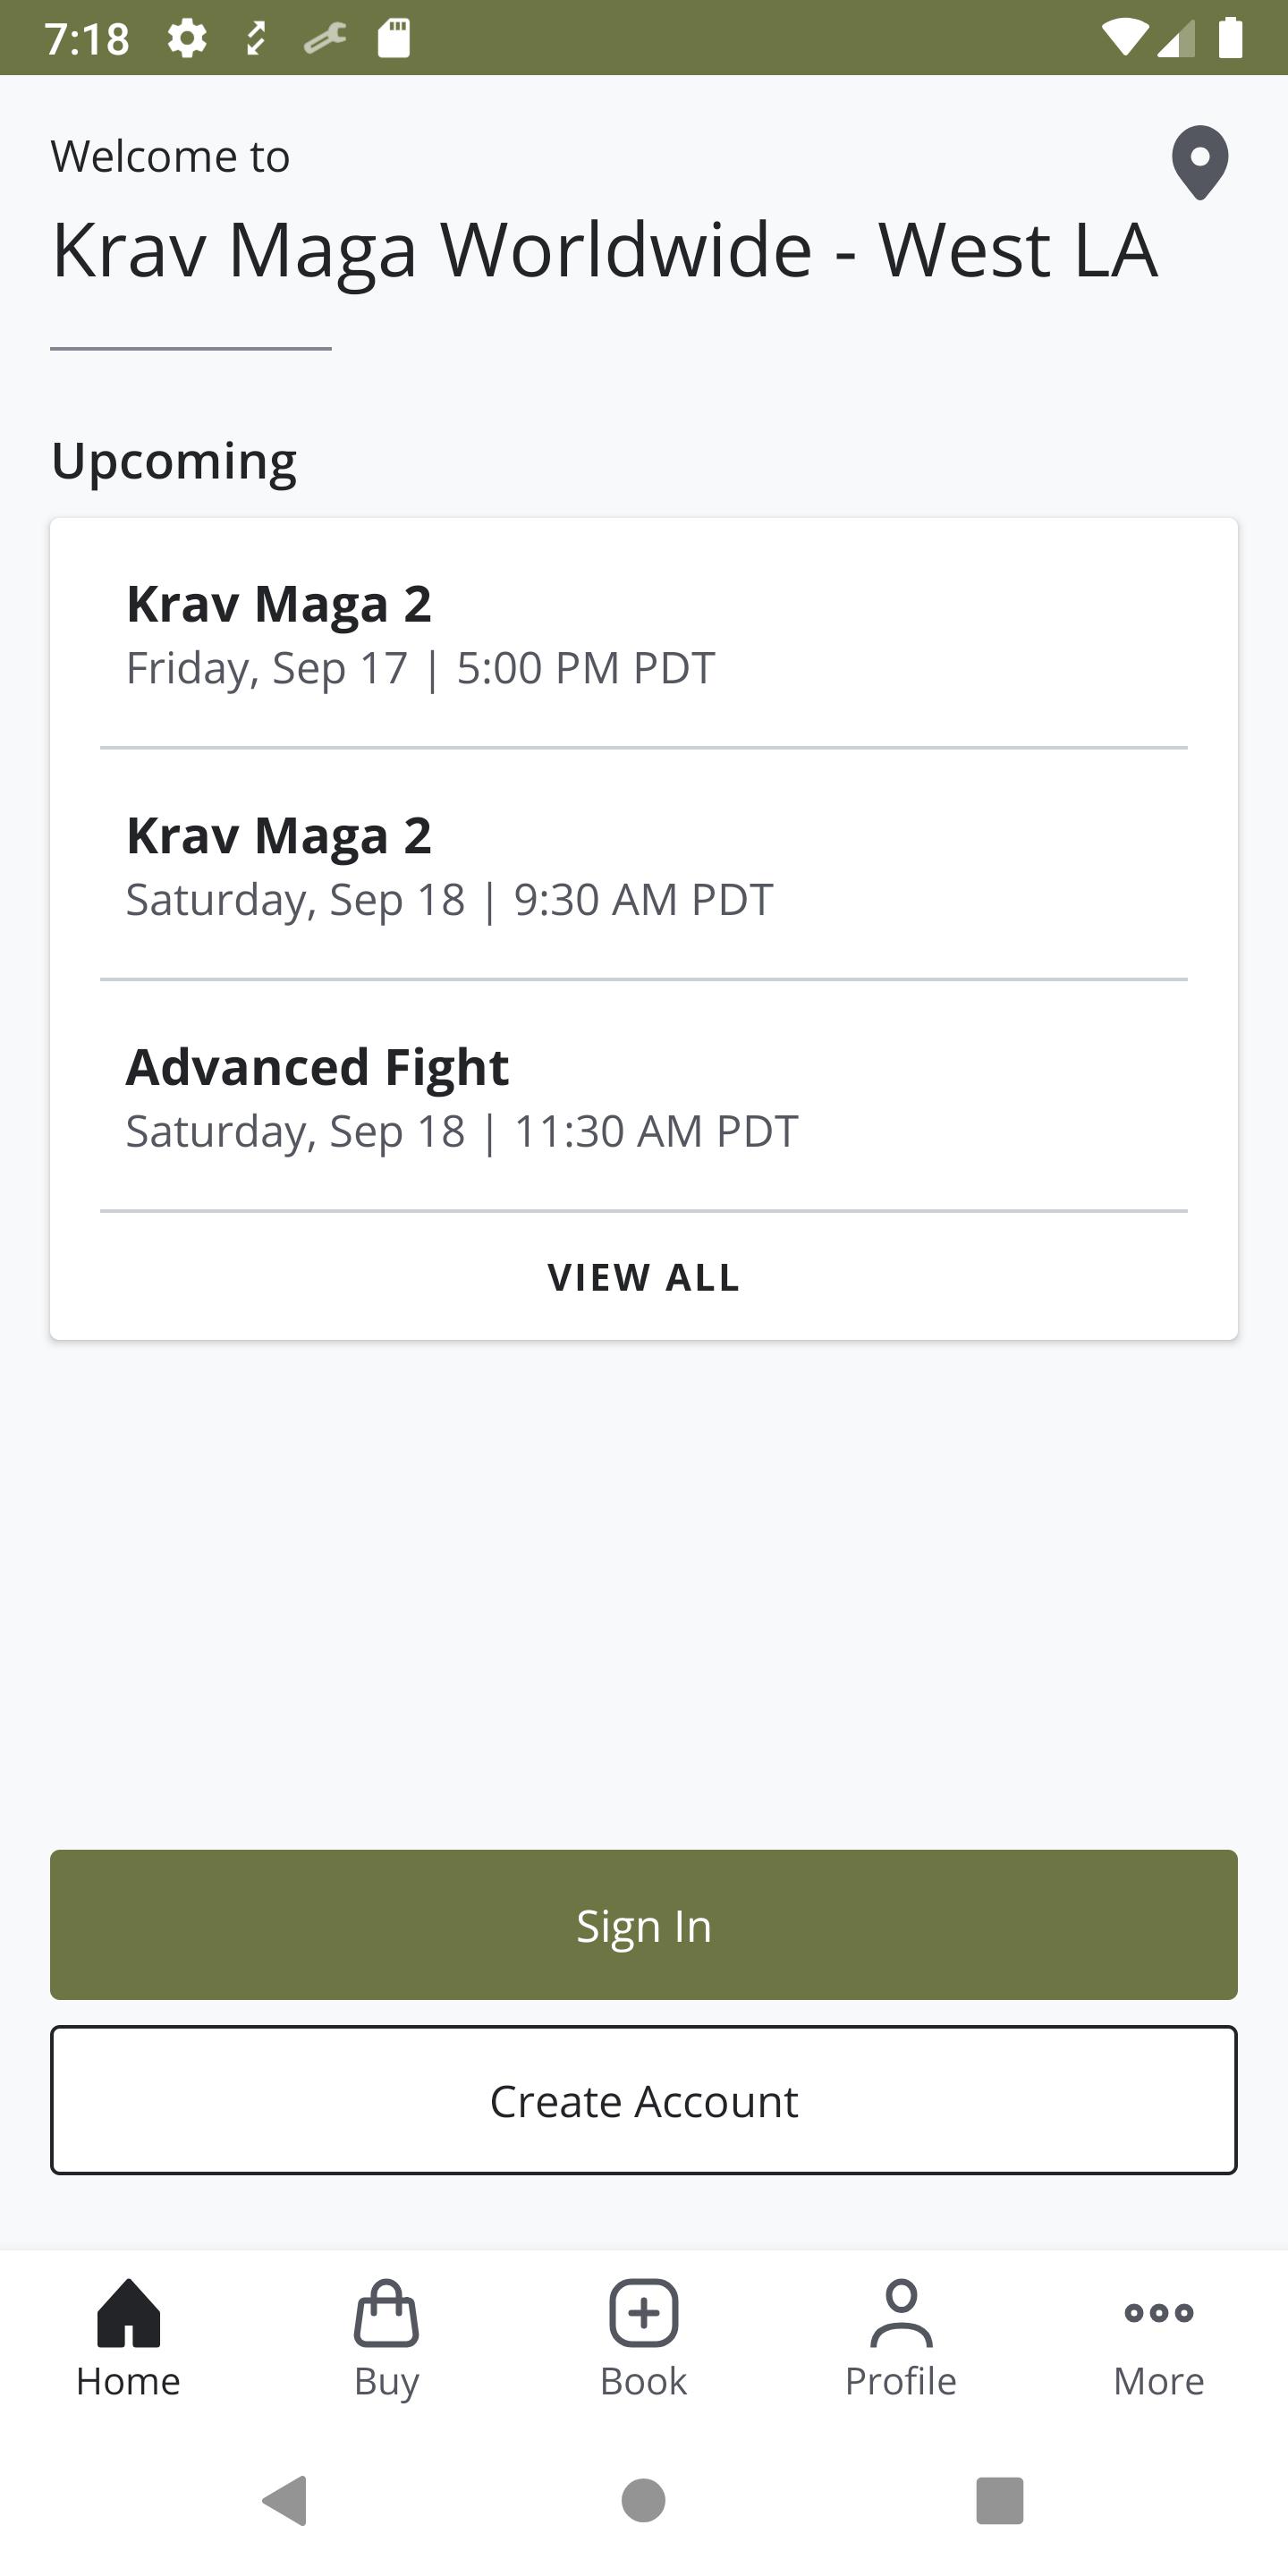This screenshot has width=1288, height=2576.
Task: Click the Create Account button
Action: click(x=644, y=2100)
